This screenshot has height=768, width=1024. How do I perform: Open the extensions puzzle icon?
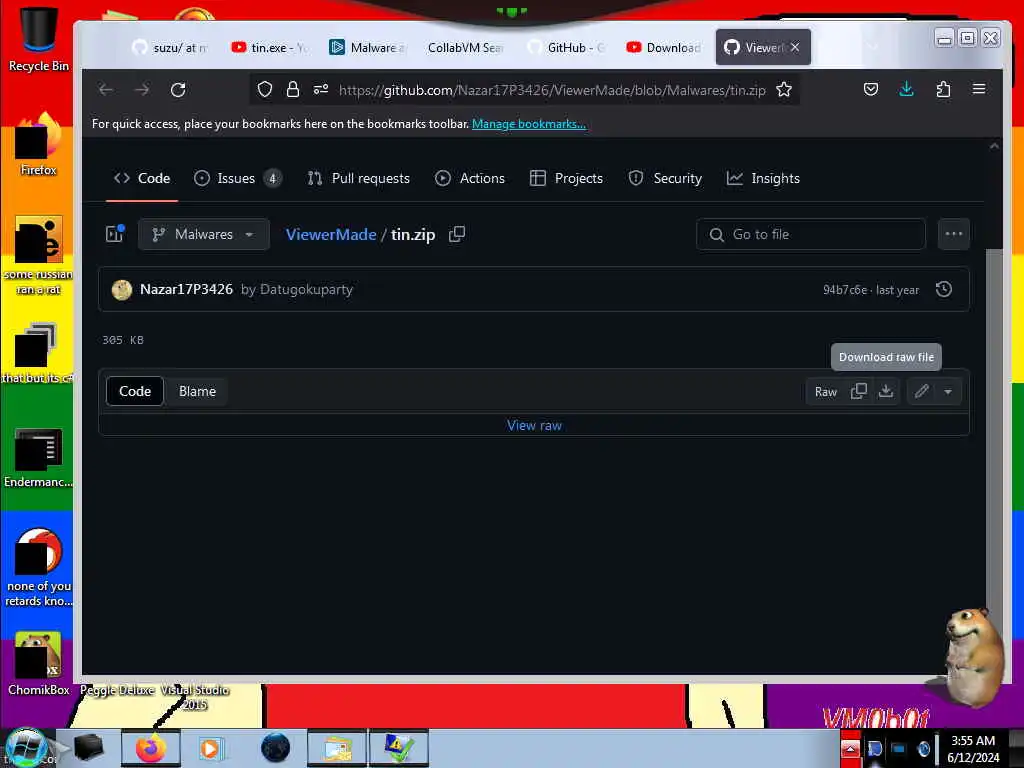coord(943,89)
